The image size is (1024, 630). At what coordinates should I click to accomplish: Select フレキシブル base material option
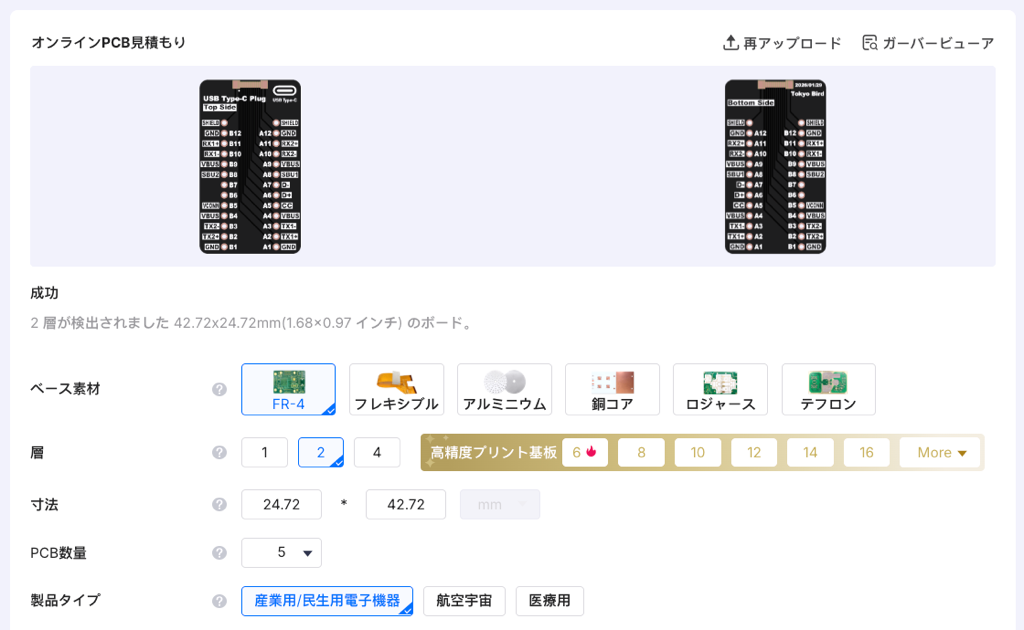pyautogui.click(x=396, y=389)
